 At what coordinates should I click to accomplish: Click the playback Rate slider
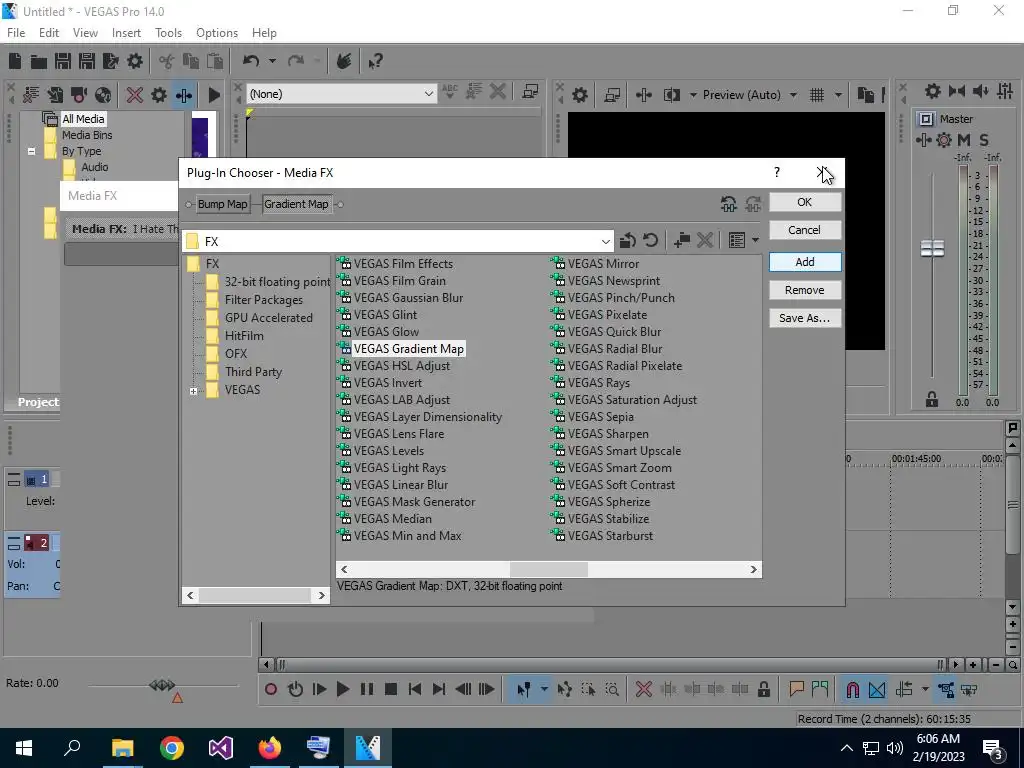coord(163,685)
